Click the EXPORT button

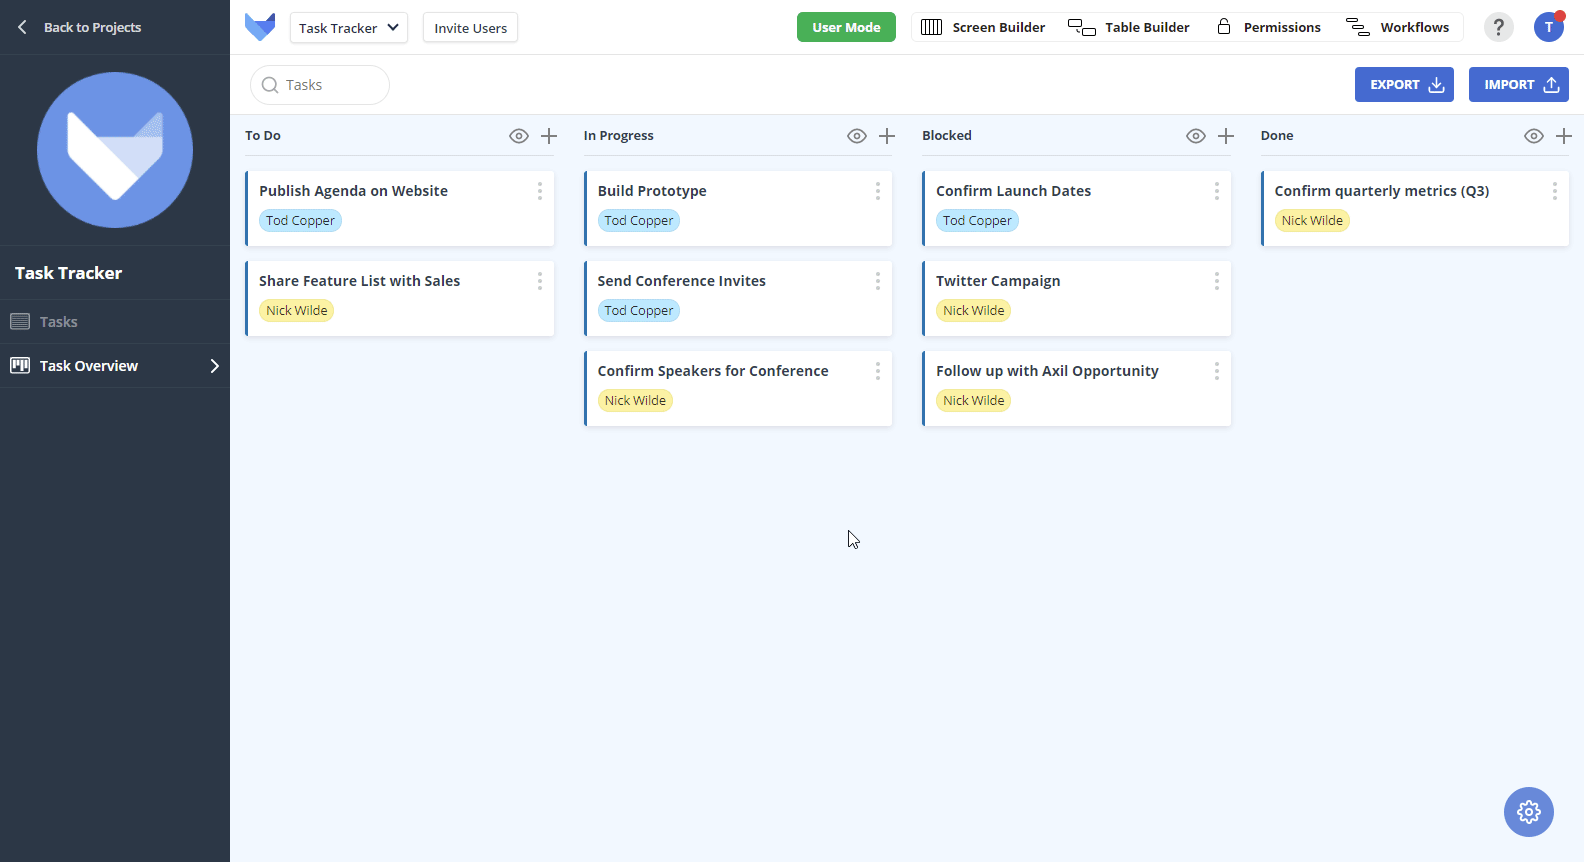(x=1404, y=85)
